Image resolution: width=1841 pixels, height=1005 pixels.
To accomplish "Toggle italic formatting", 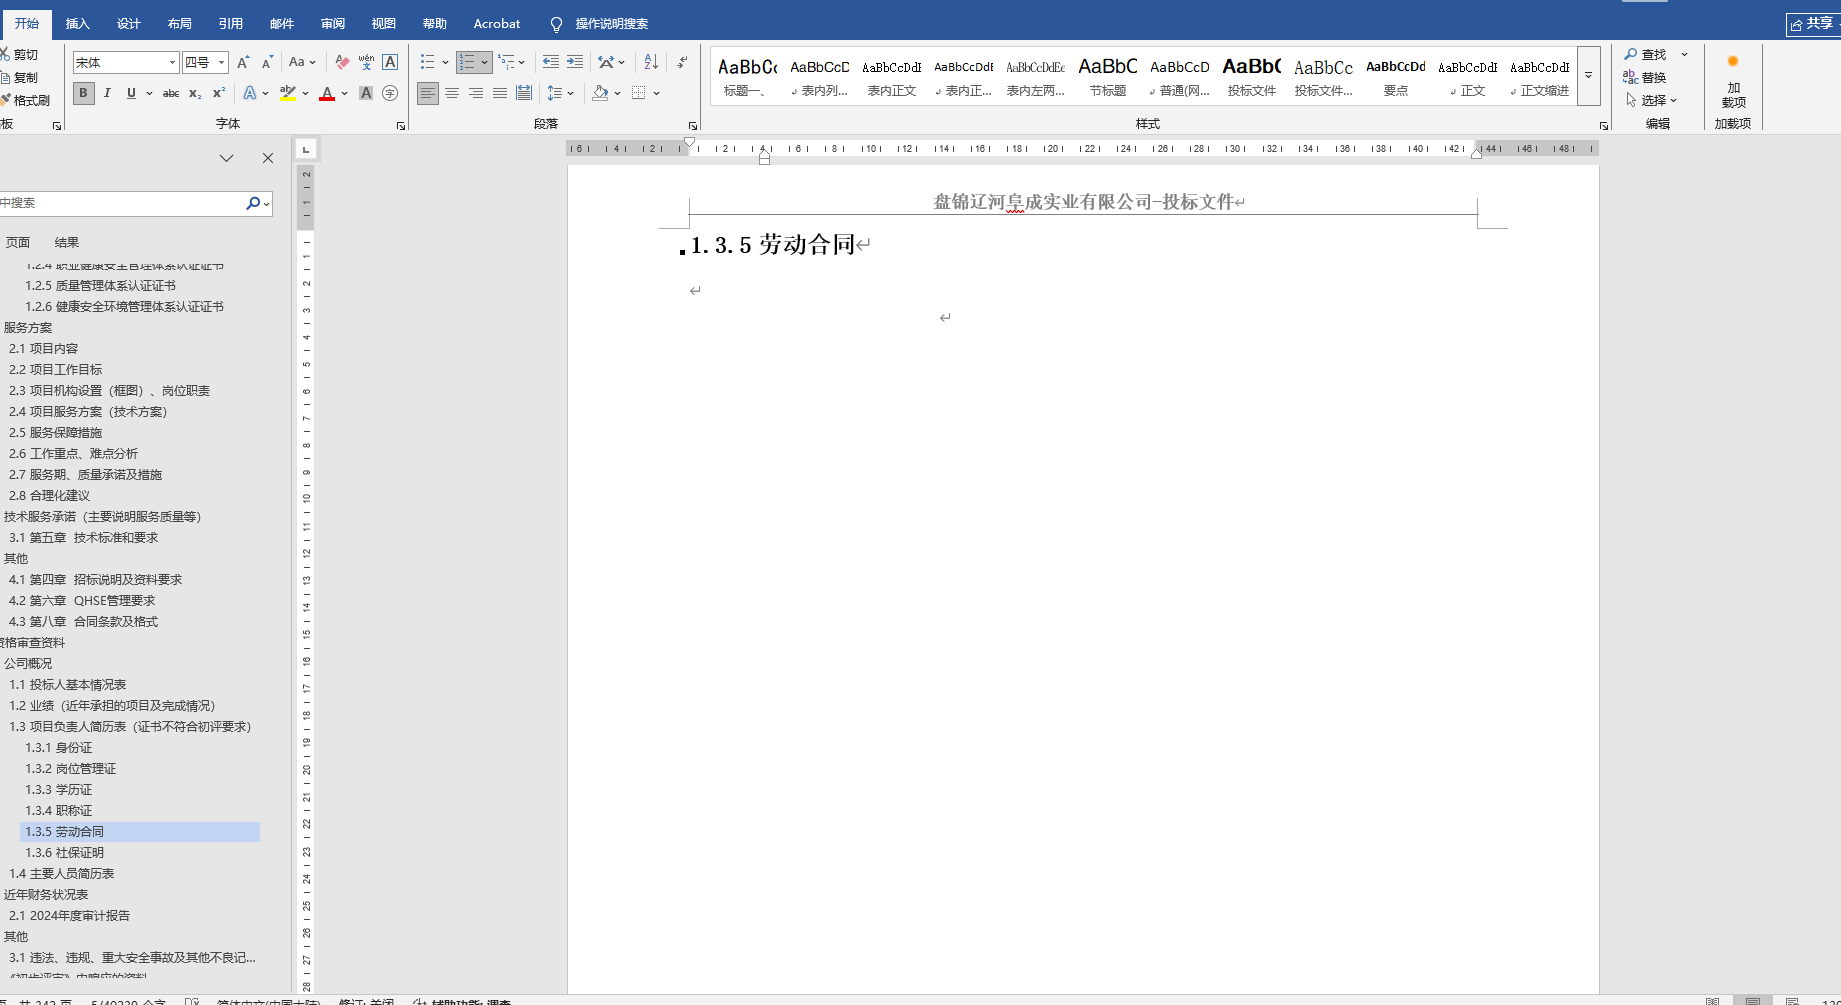I will (x=107, y=93).
